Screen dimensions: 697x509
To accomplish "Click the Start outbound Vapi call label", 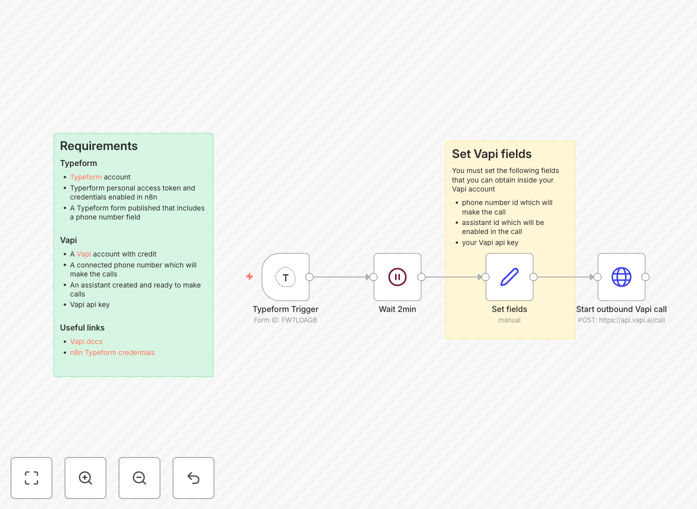I will [621, 309].
